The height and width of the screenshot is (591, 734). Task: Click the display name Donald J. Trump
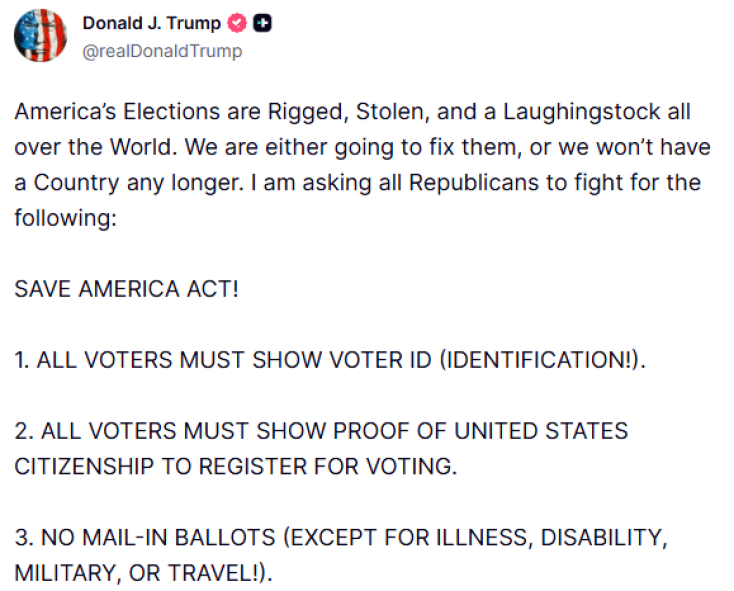point(152,23)
